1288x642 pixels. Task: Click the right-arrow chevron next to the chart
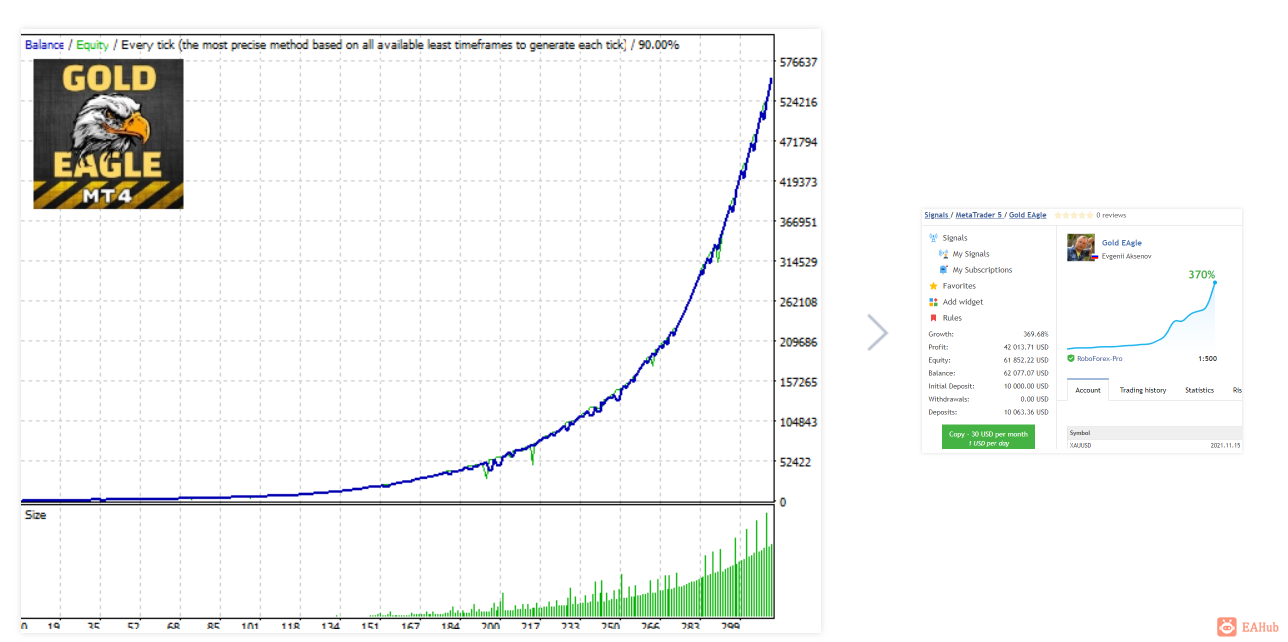pos(877,333)
